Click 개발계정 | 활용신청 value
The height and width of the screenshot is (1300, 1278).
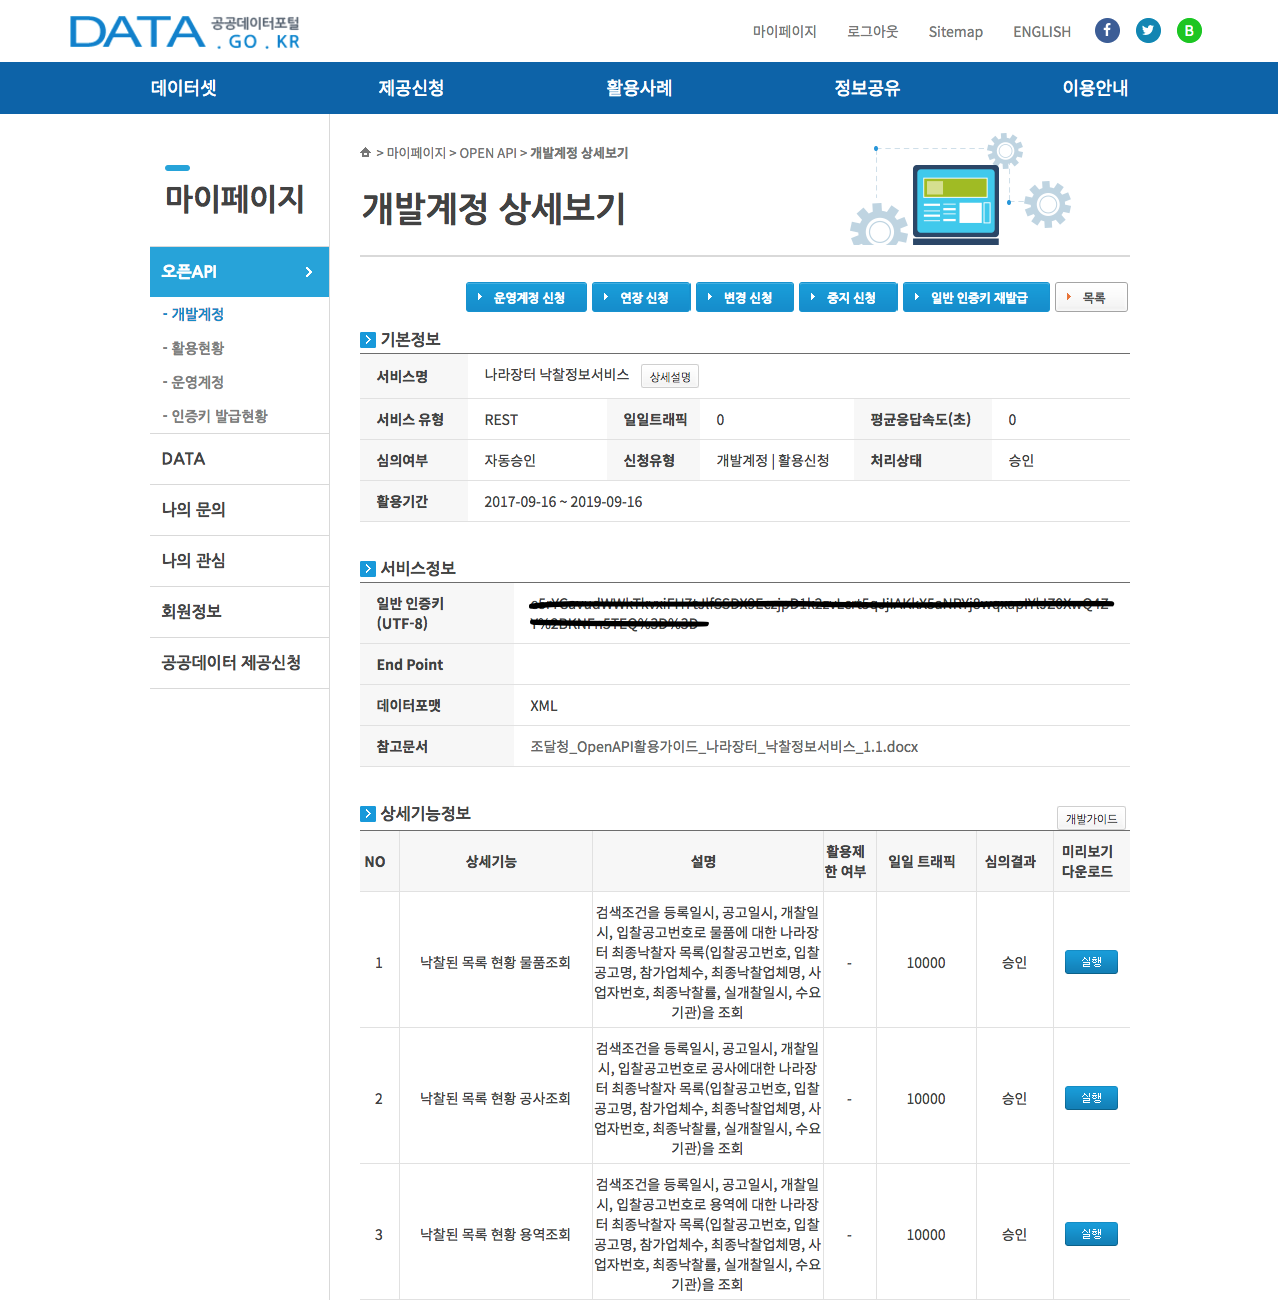point(773,461)
